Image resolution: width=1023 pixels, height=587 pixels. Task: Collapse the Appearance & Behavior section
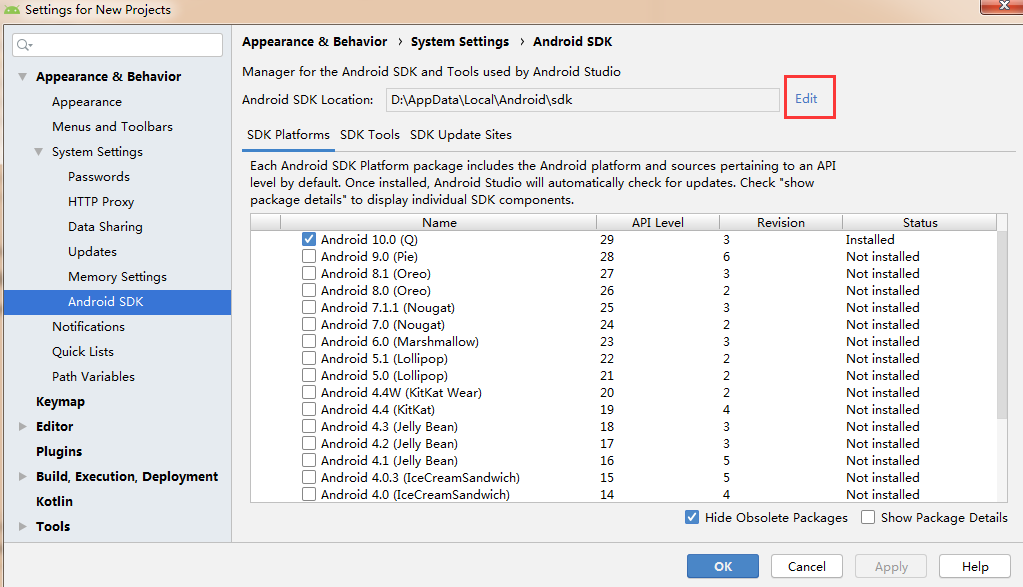(21, 76)
